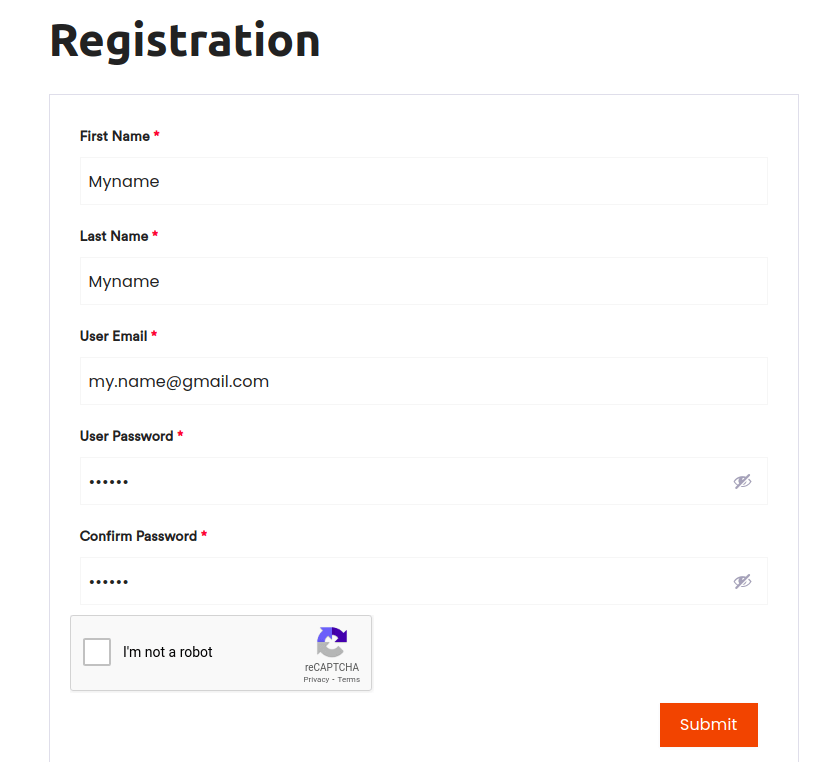Screen dimensions: 817x762
Task: Click the User Password label
Action: coord(126,436)
